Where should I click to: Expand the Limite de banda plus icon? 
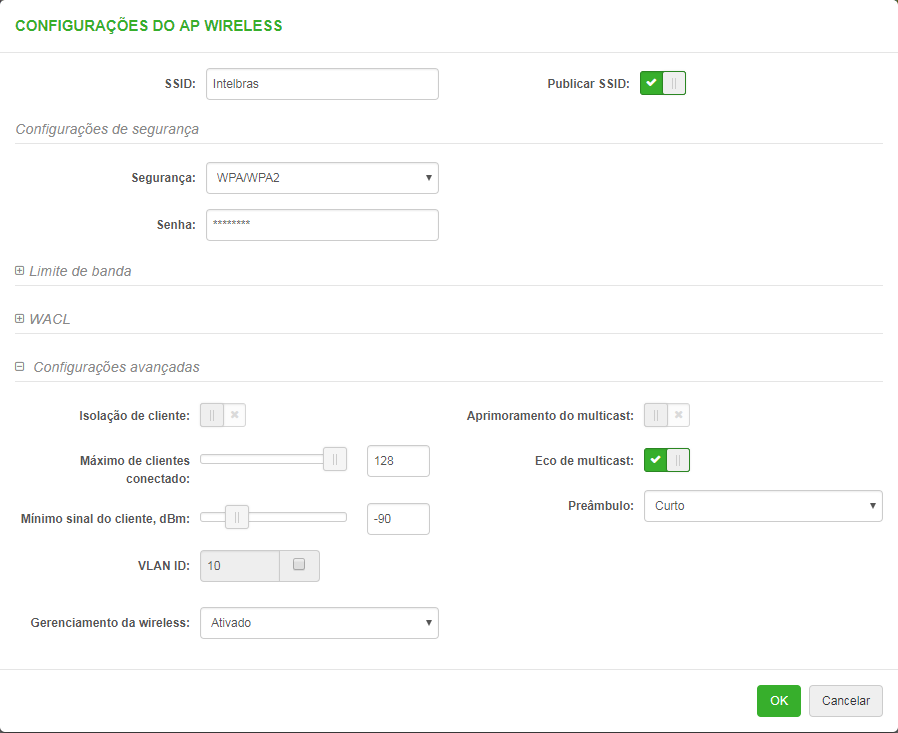pos(20,271)
